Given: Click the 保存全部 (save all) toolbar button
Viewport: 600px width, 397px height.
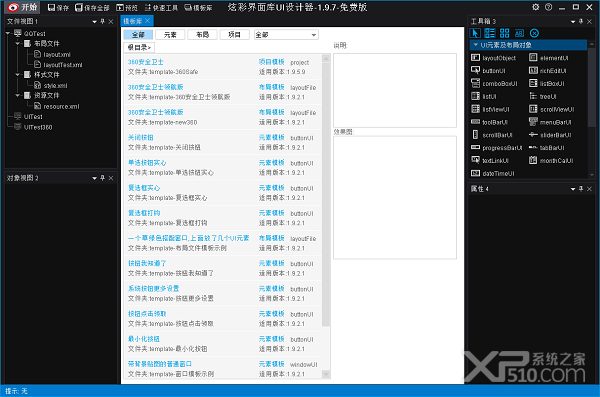Looking at the screenshot, I should click(92, 7).
